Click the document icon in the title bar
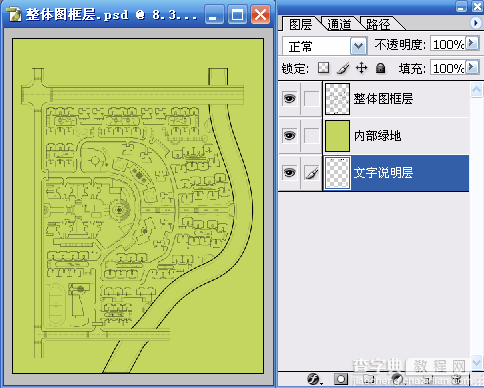The width and height of the screenshot is (484, 388). pyautogui.click(x=14, y=15)
